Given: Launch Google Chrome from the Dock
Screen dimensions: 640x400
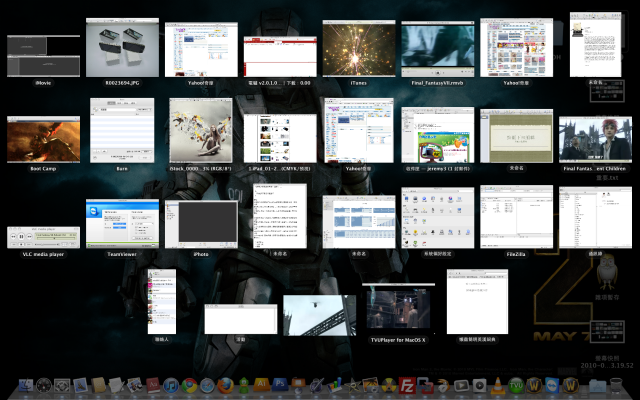Looking at the screenshot, I should point(189,385).
